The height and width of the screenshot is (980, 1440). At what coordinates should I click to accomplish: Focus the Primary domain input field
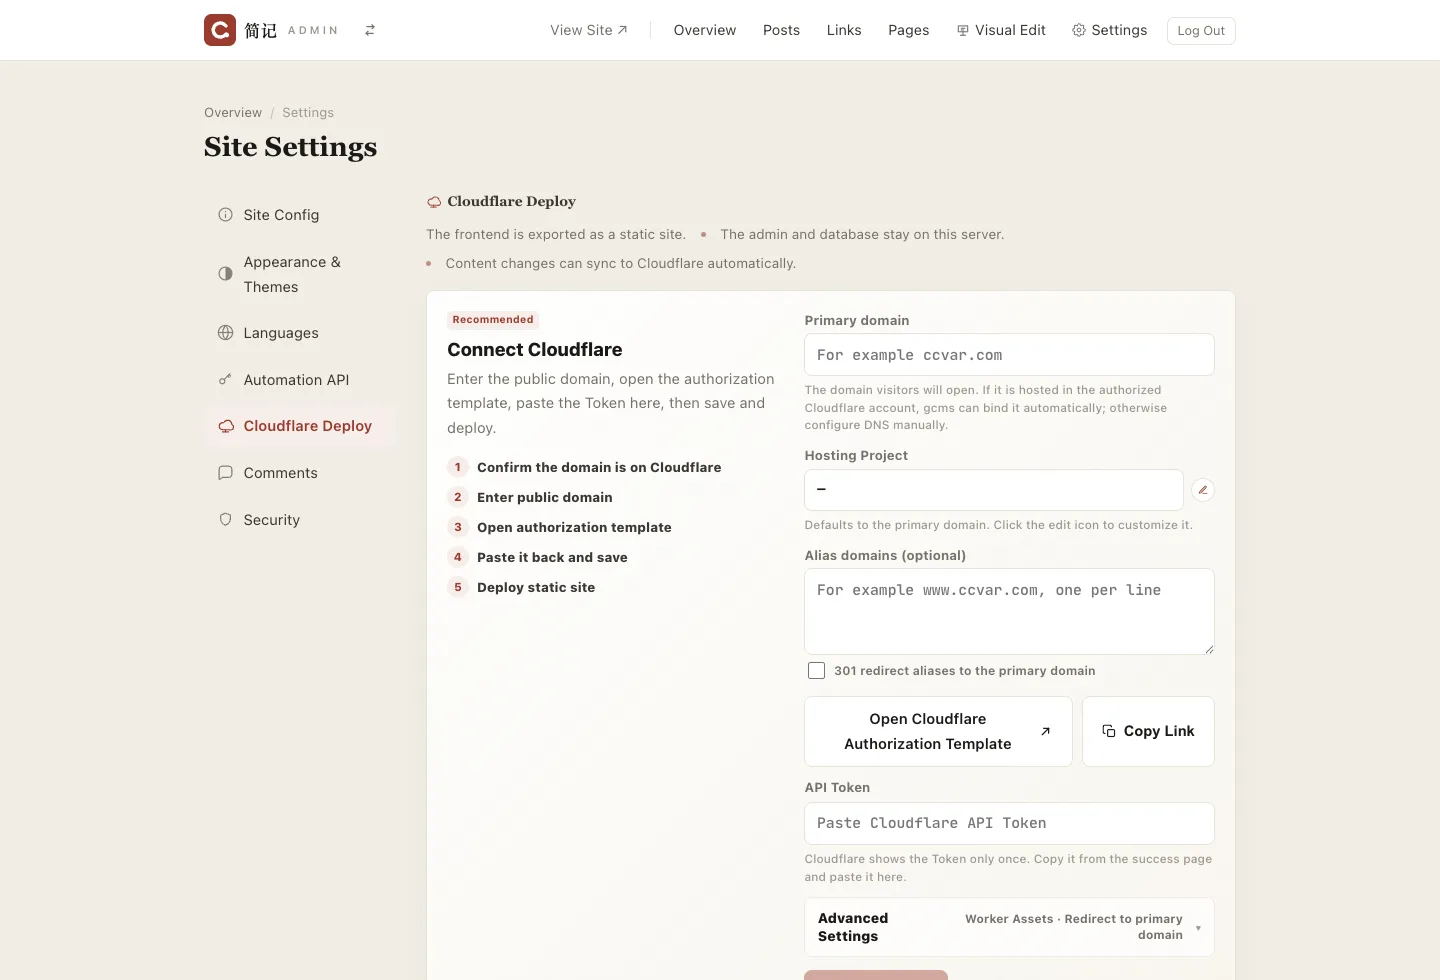1009,355
